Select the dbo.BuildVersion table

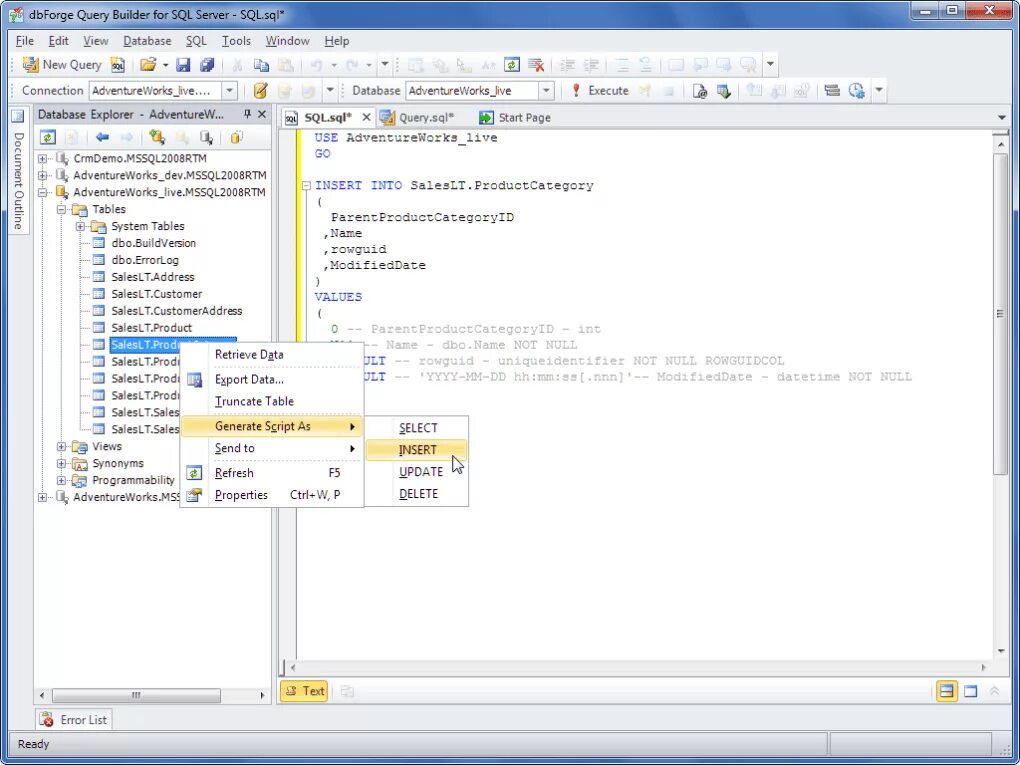click(x=153, y=243)
